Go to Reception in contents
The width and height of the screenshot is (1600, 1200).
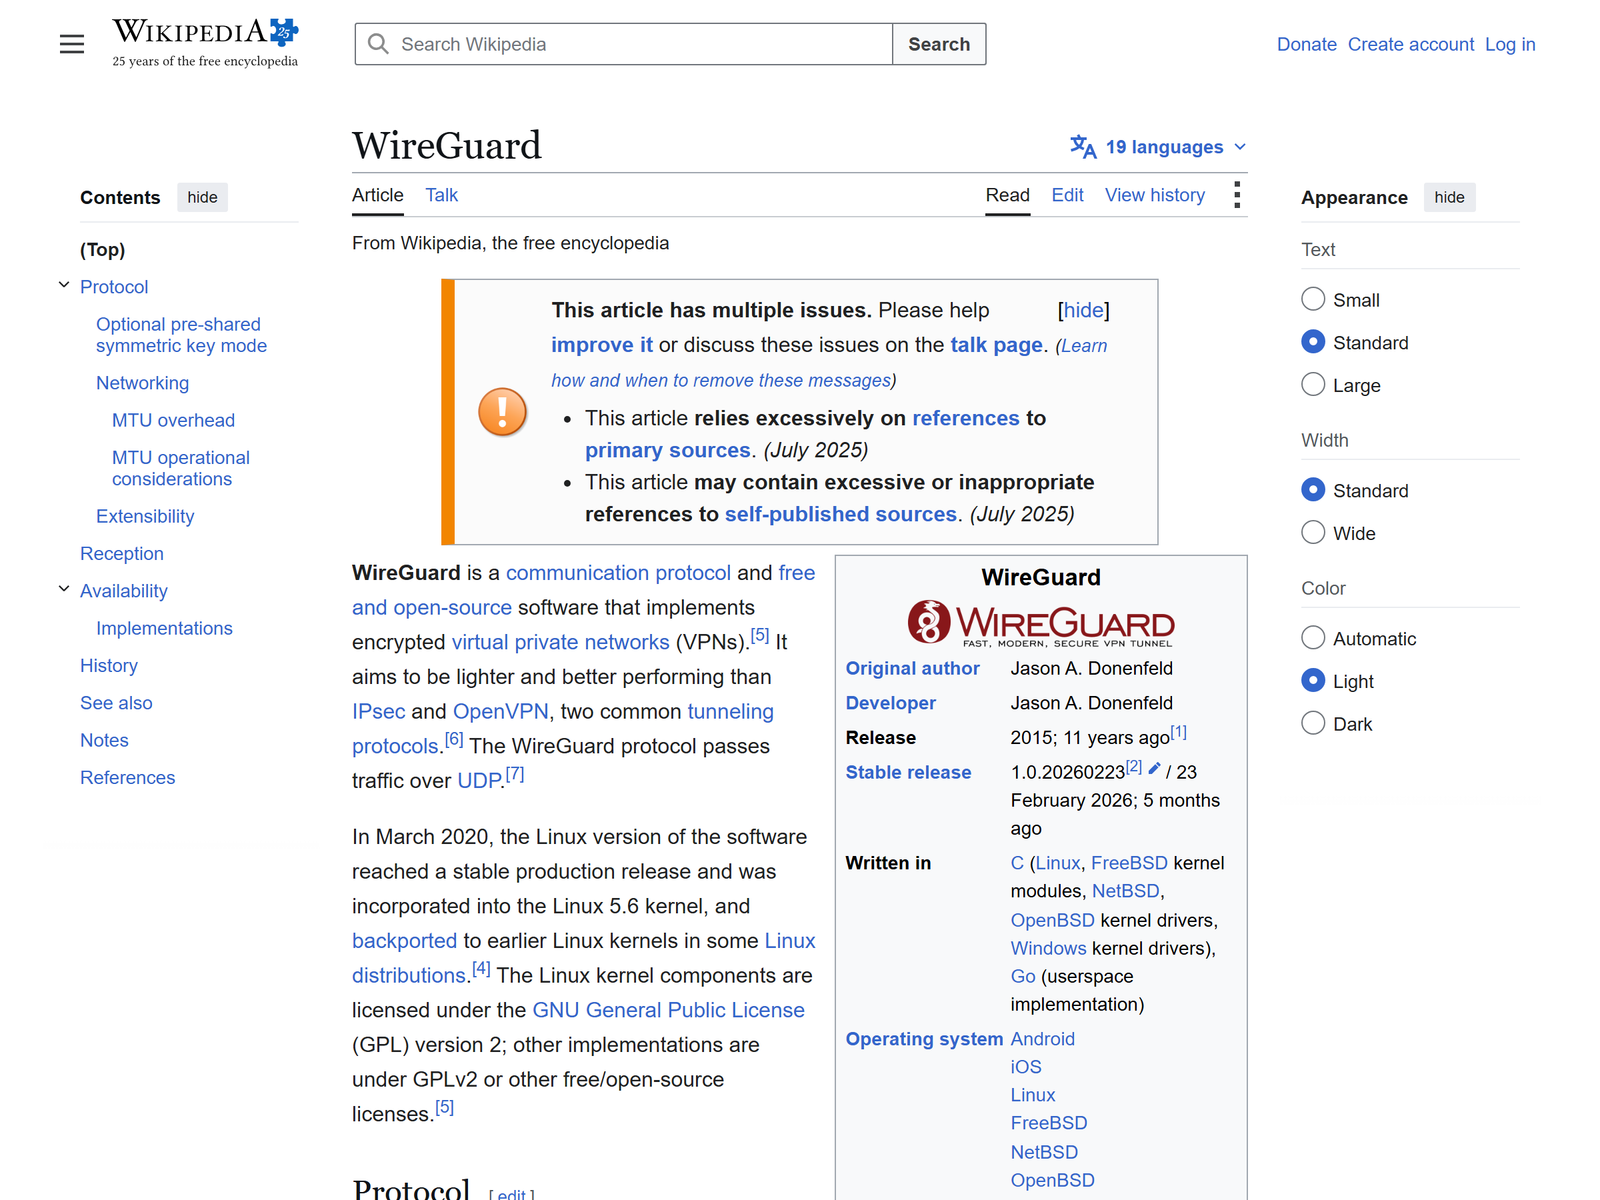click(x=122, y=553)
